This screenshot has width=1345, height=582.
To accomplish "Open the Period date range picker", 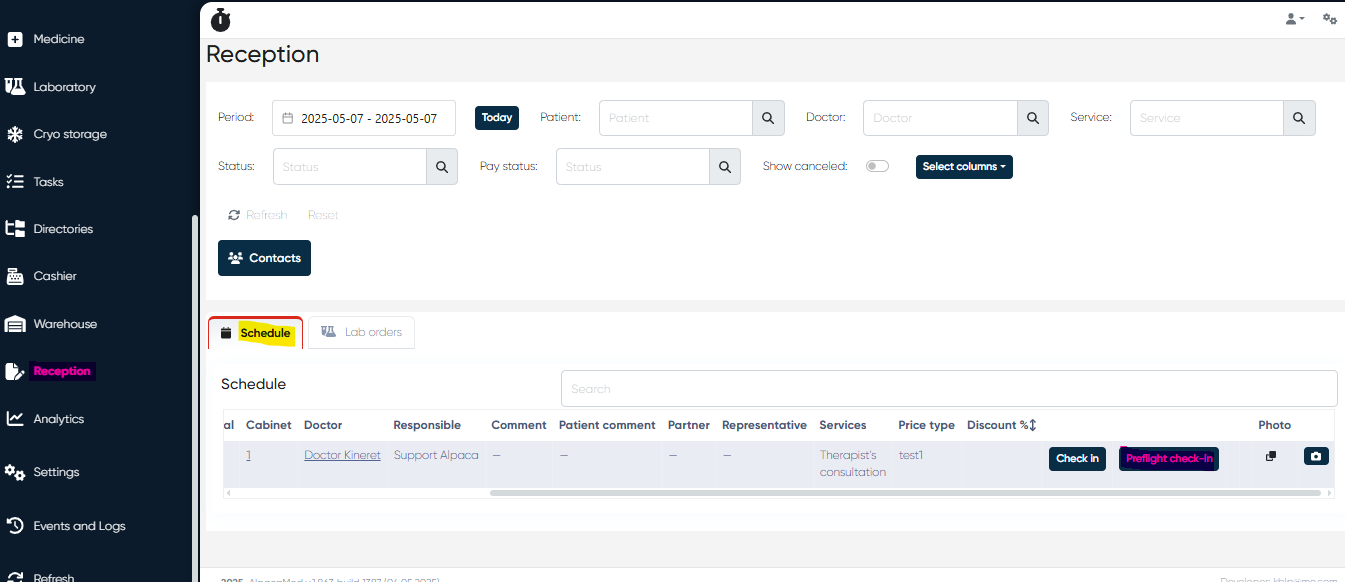I will [x=364, y=118].
